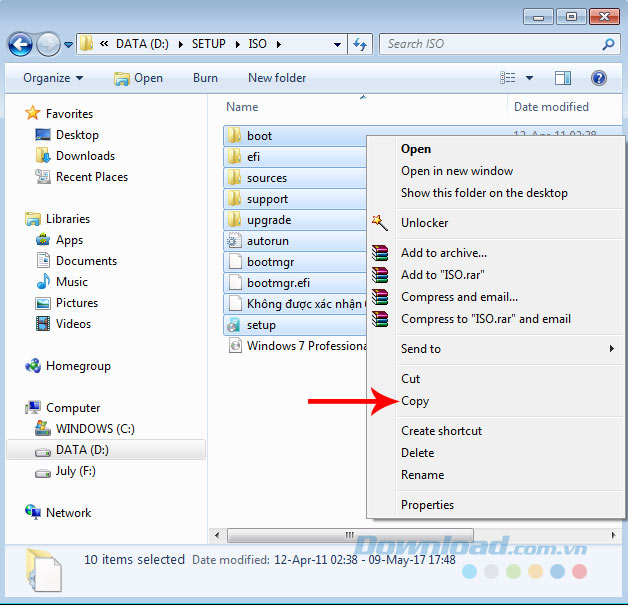Open the Apps library
The width and height of the screenshot is (628, 605).
59,240
